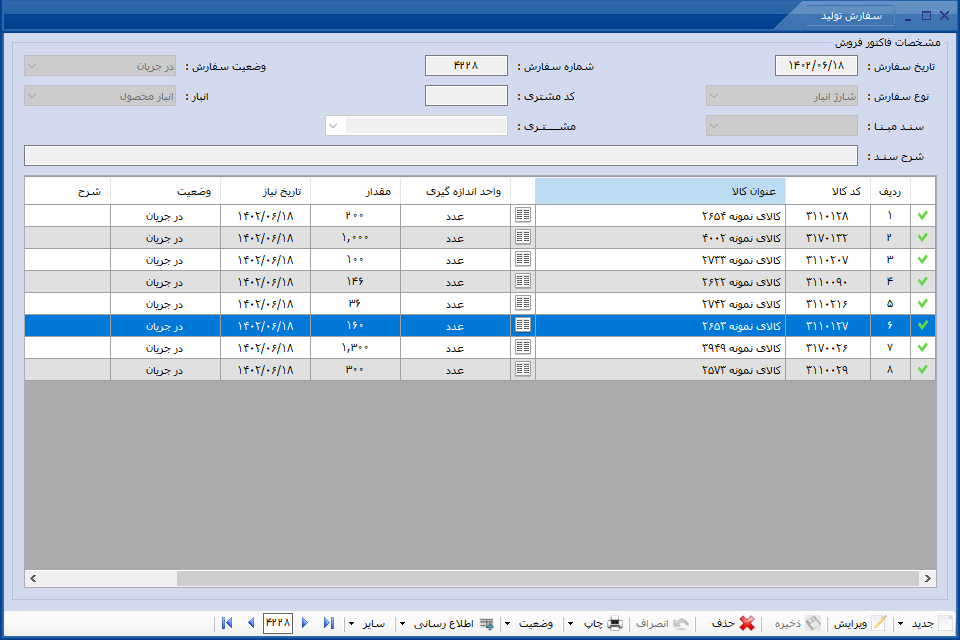Click green checkmark of row ۲
The height and width of the screenshot is (640, 960).
(923, 237)
